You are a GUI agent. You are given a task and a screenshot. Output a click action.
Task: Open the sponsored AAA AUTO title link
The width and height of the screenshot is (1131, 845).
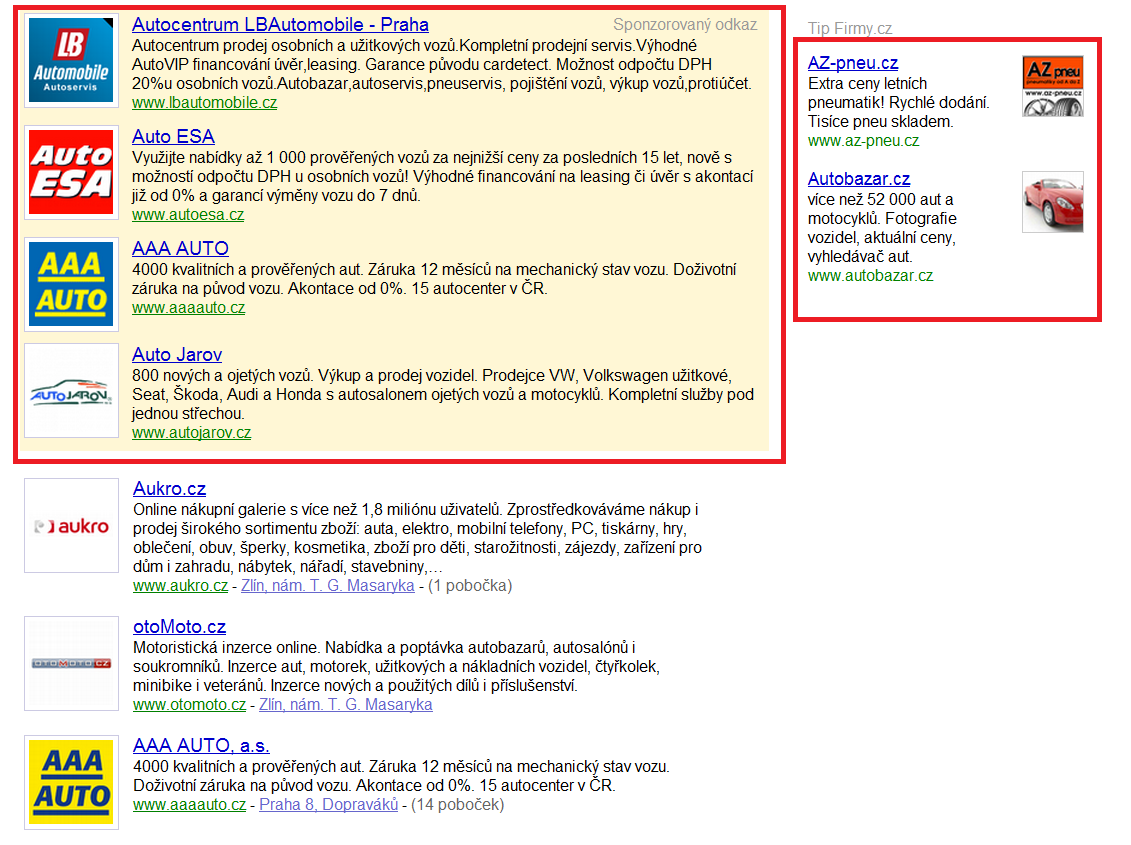[x=180, y=248]
